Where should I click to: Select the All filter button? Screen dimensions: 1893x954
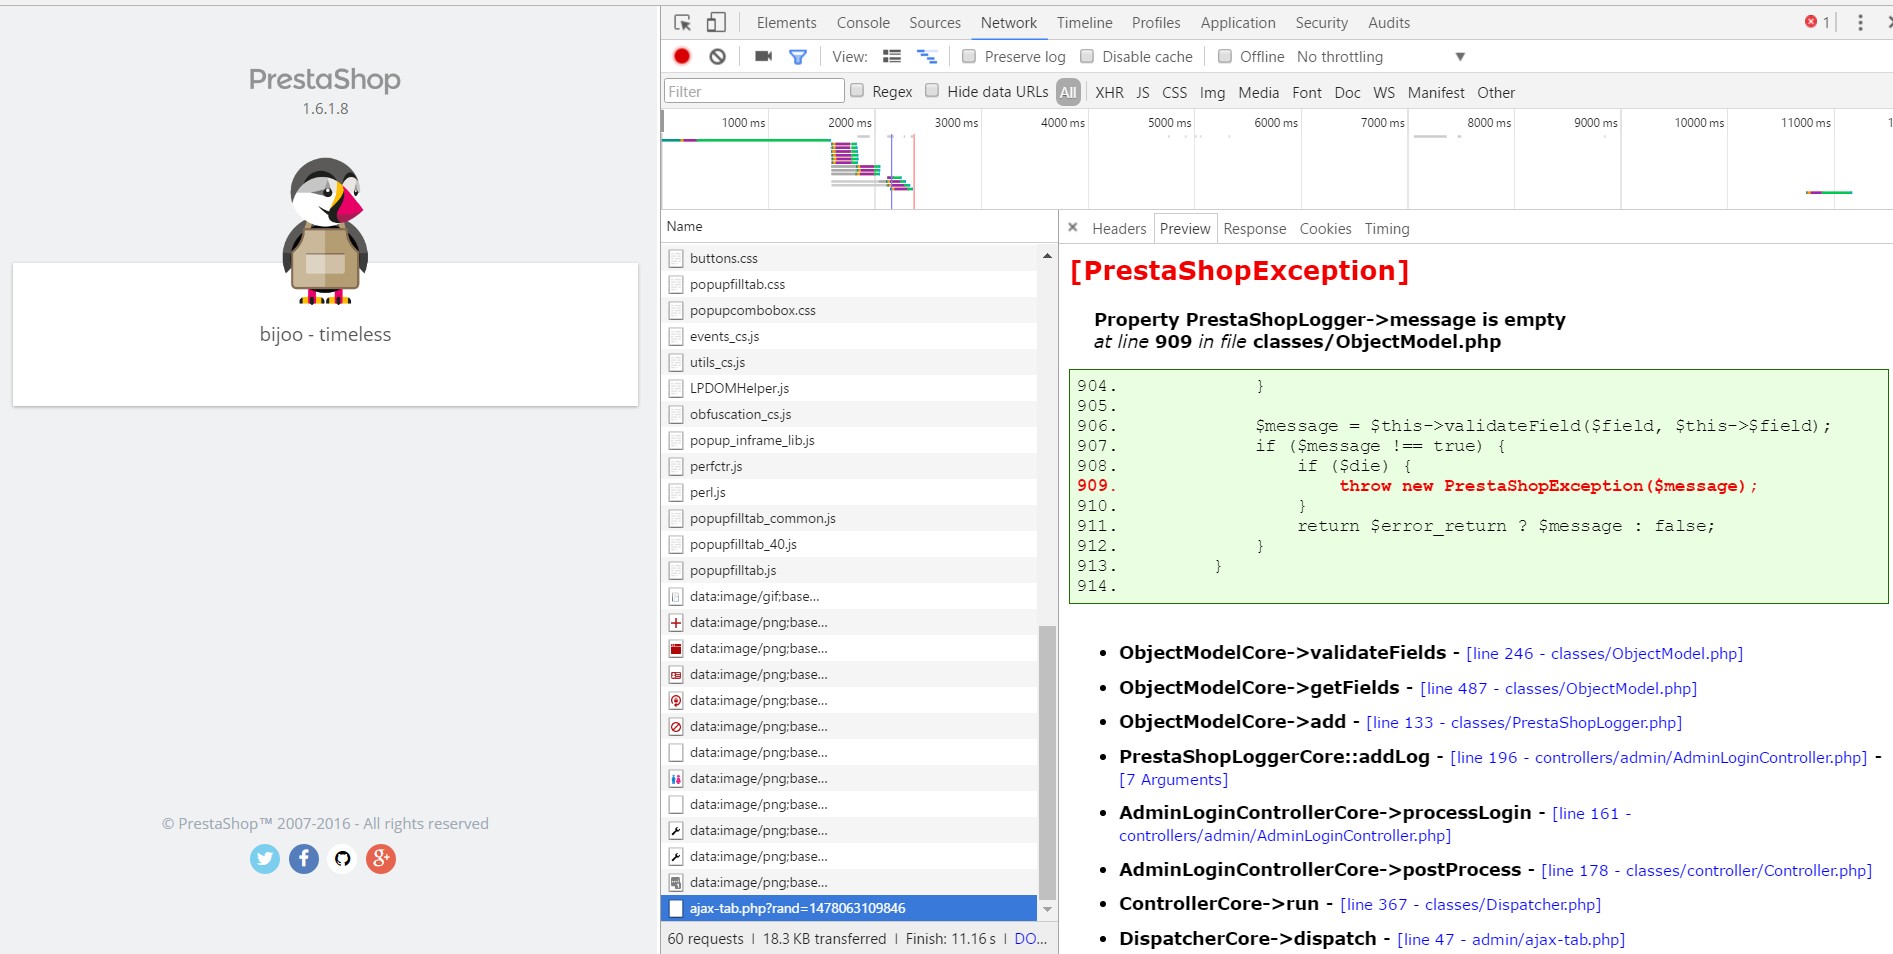click(x=1068, y=92)
